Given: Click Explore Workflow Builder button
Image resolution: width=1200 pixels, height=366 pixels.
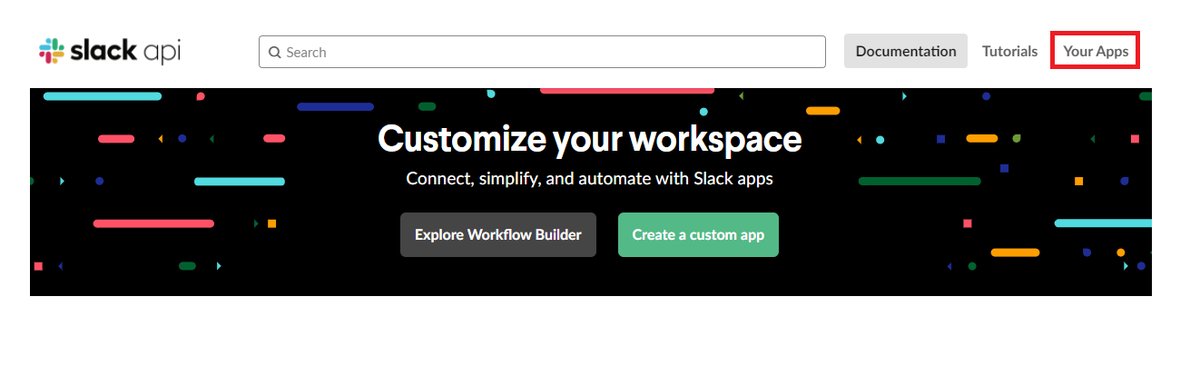Looking at the screenshot, I should (x=498, y=235).
